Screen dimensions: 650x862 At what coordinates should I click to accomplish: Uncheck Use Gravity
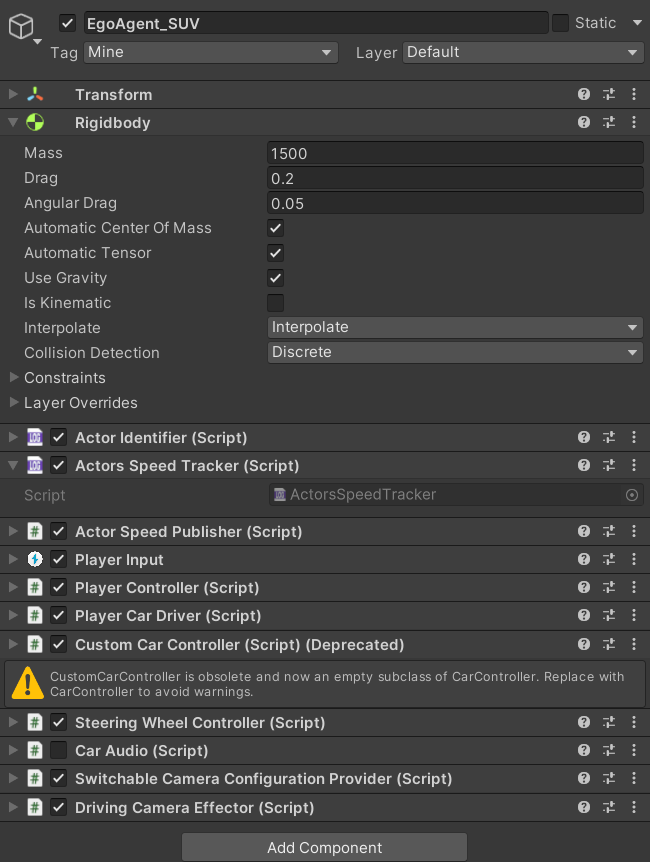pyautogui.click(x=276, y=278)
